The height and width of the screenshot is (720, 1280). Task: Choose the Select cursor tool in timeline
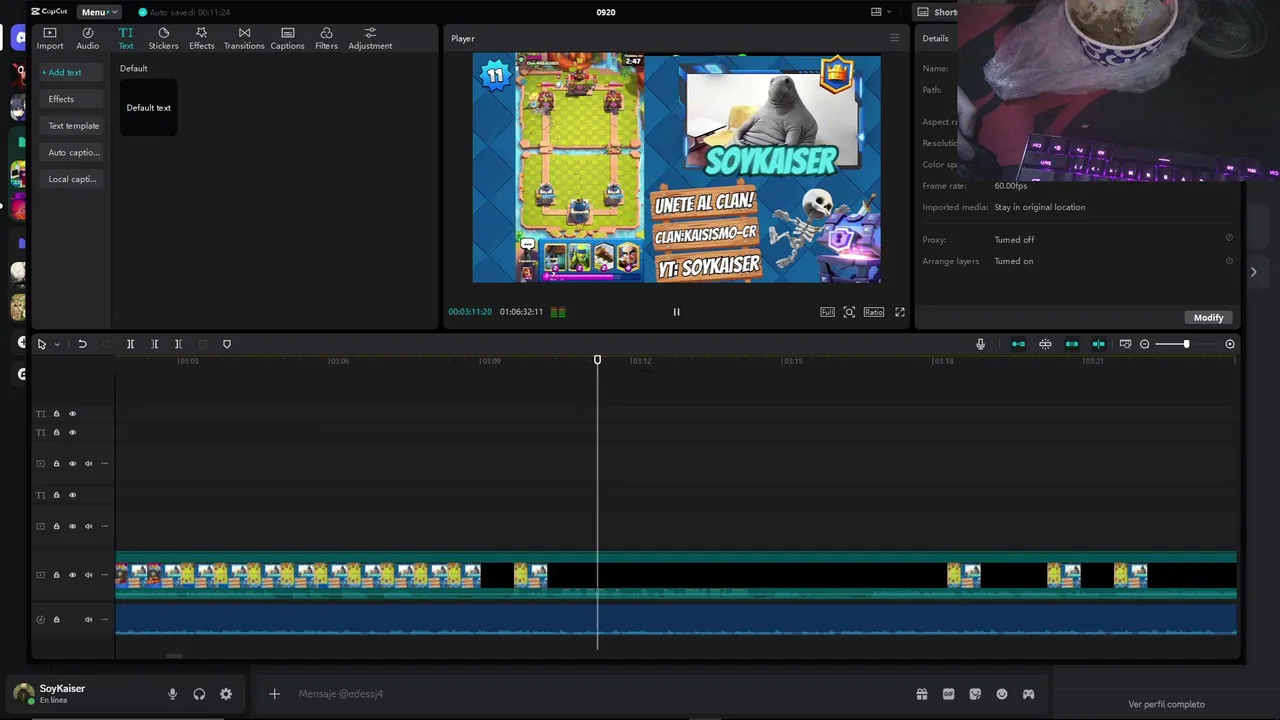[42, 344]
